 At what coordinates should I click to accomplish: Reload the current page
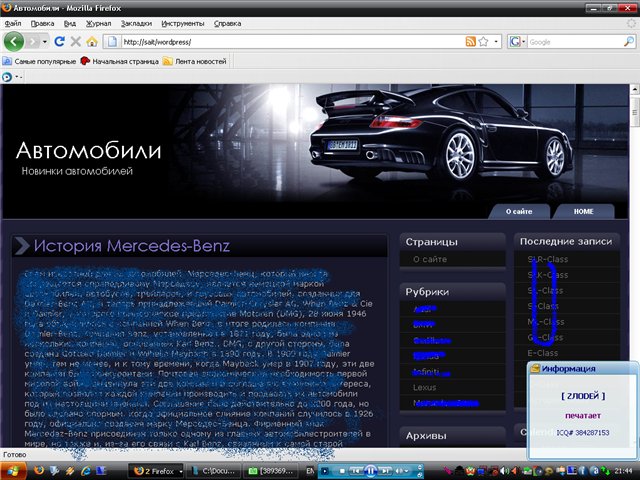click(x=59, y=42)
